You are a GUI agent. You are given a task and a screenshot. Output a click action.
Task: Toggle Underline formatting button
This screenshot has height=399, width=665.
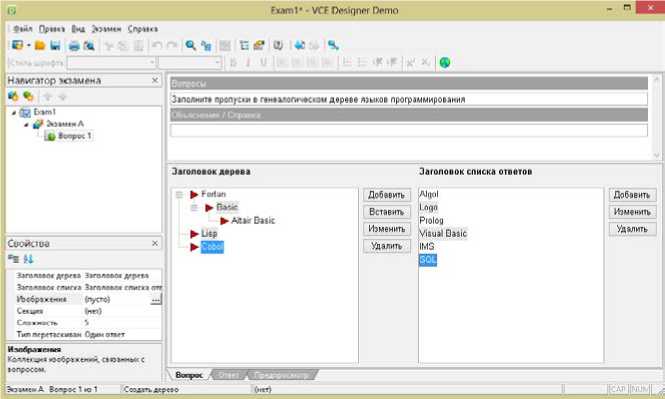pos(263,63)
